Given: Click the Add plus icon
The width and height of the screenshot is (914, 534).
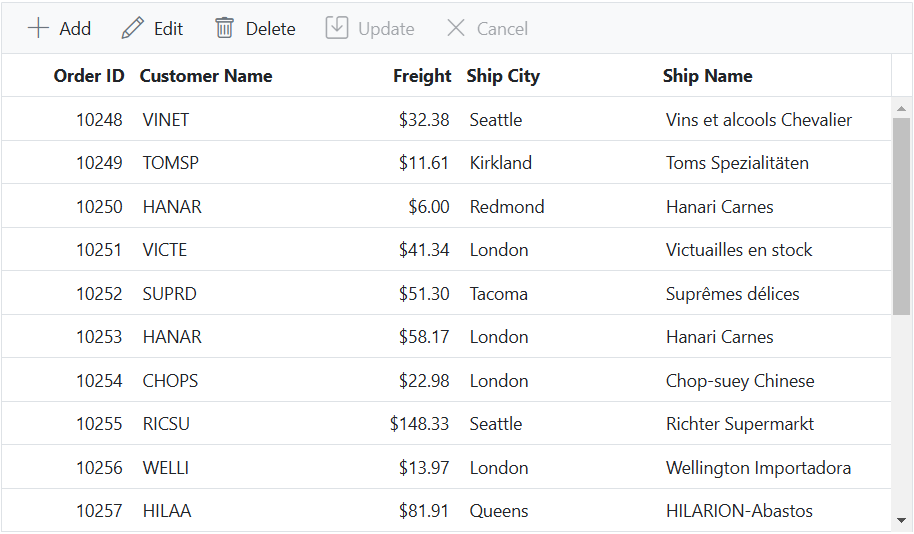Looking at the screenshot, I should point(38,28).
